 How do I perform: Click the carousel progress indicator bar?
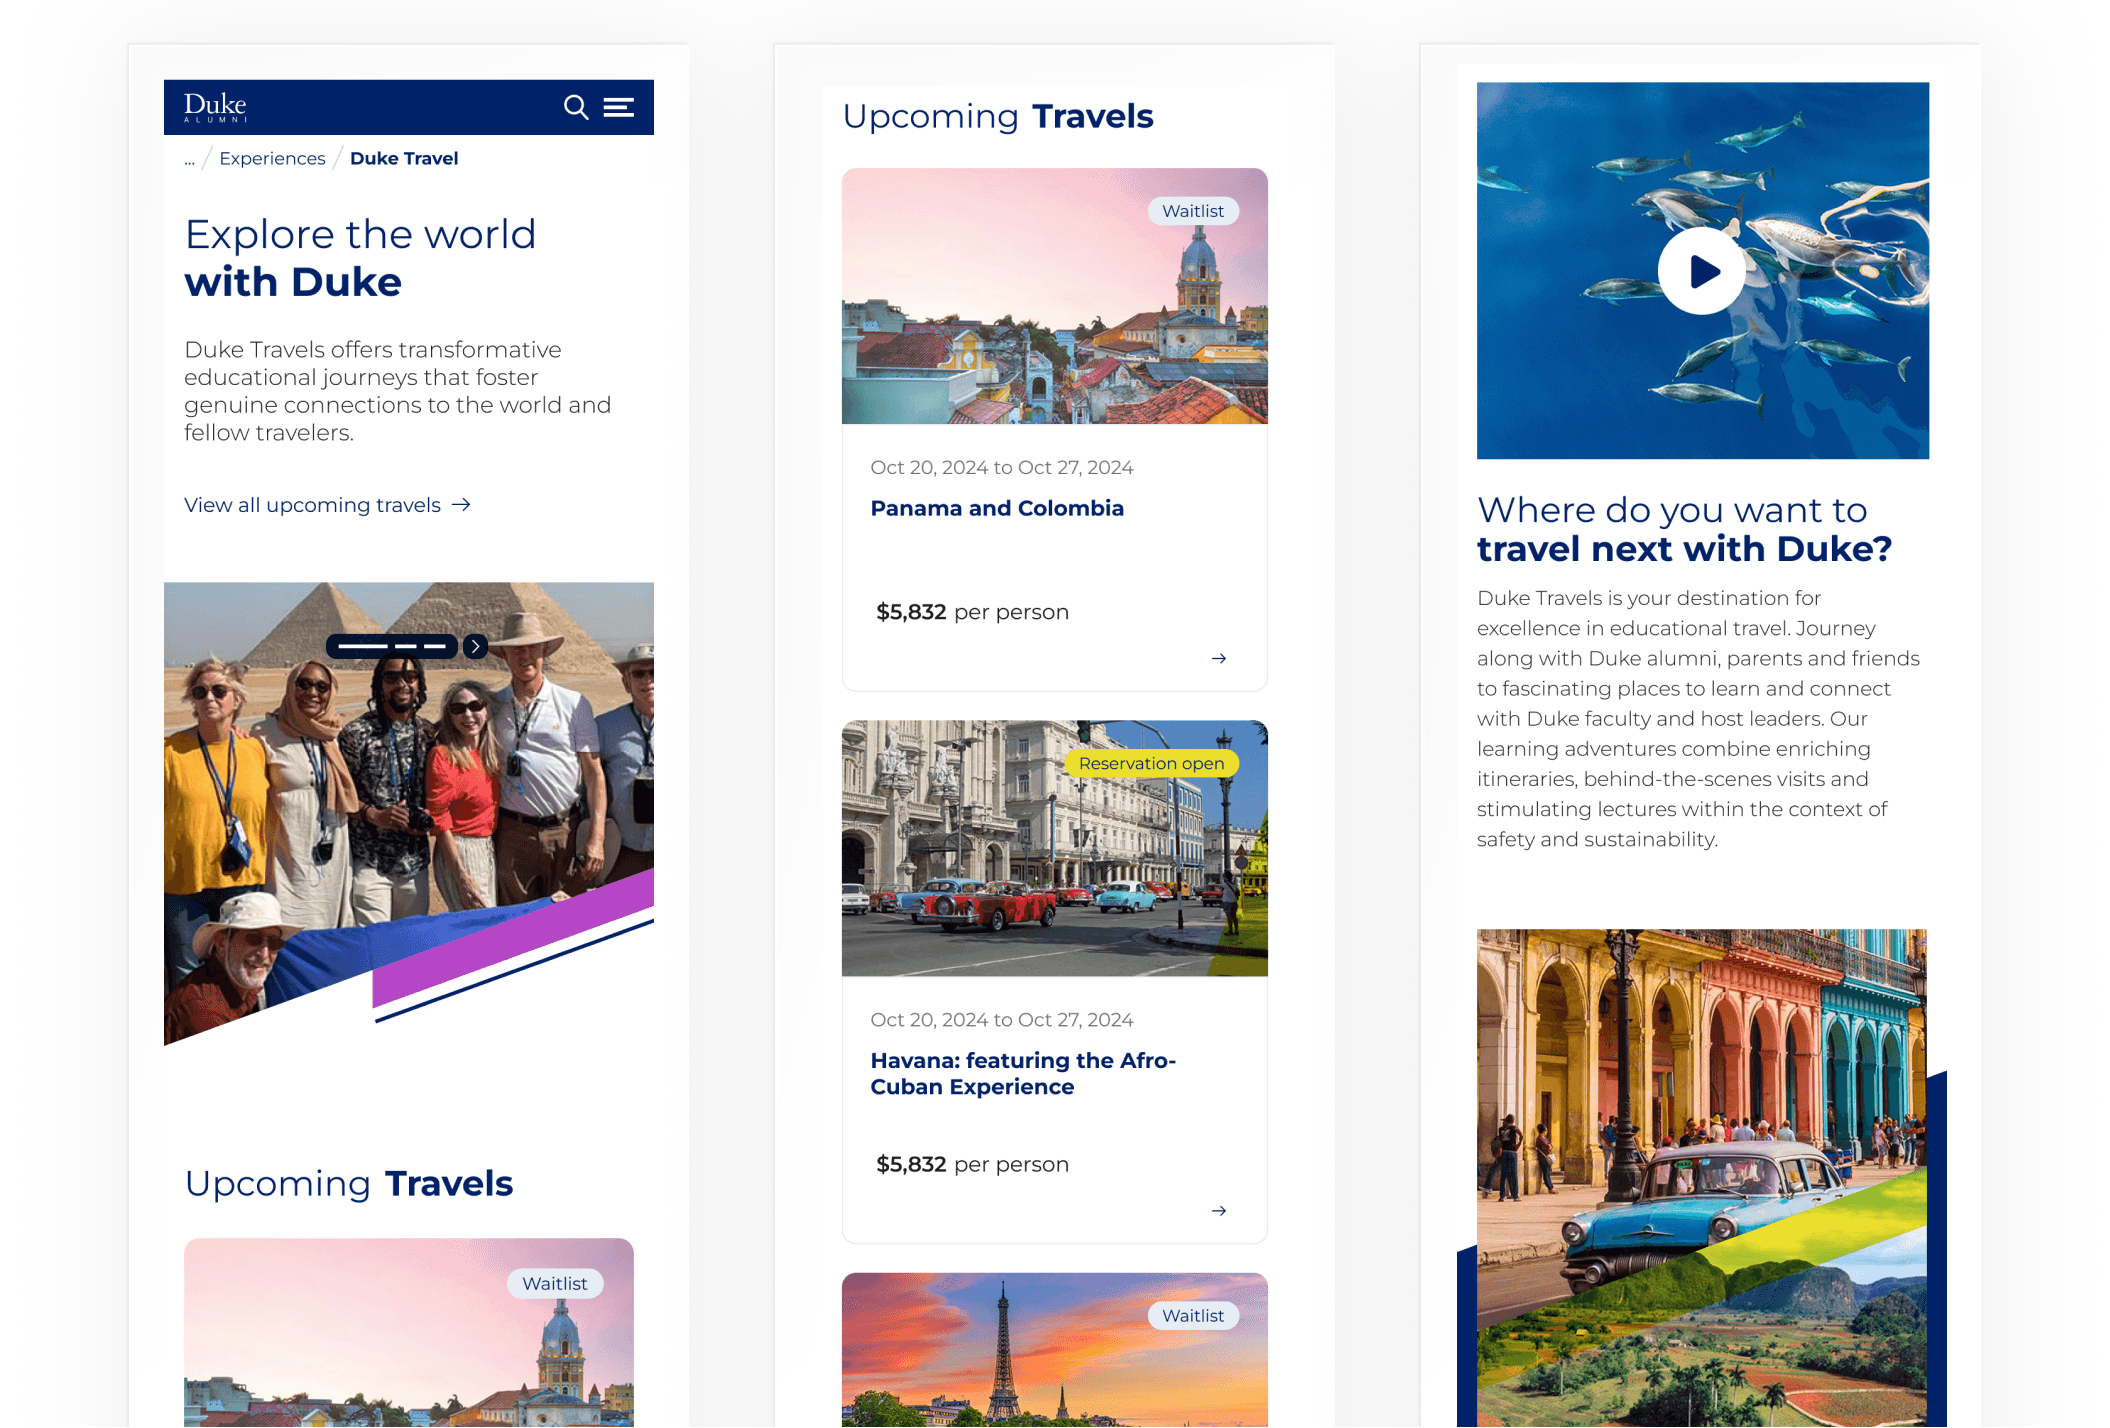[x=393, y=645]
